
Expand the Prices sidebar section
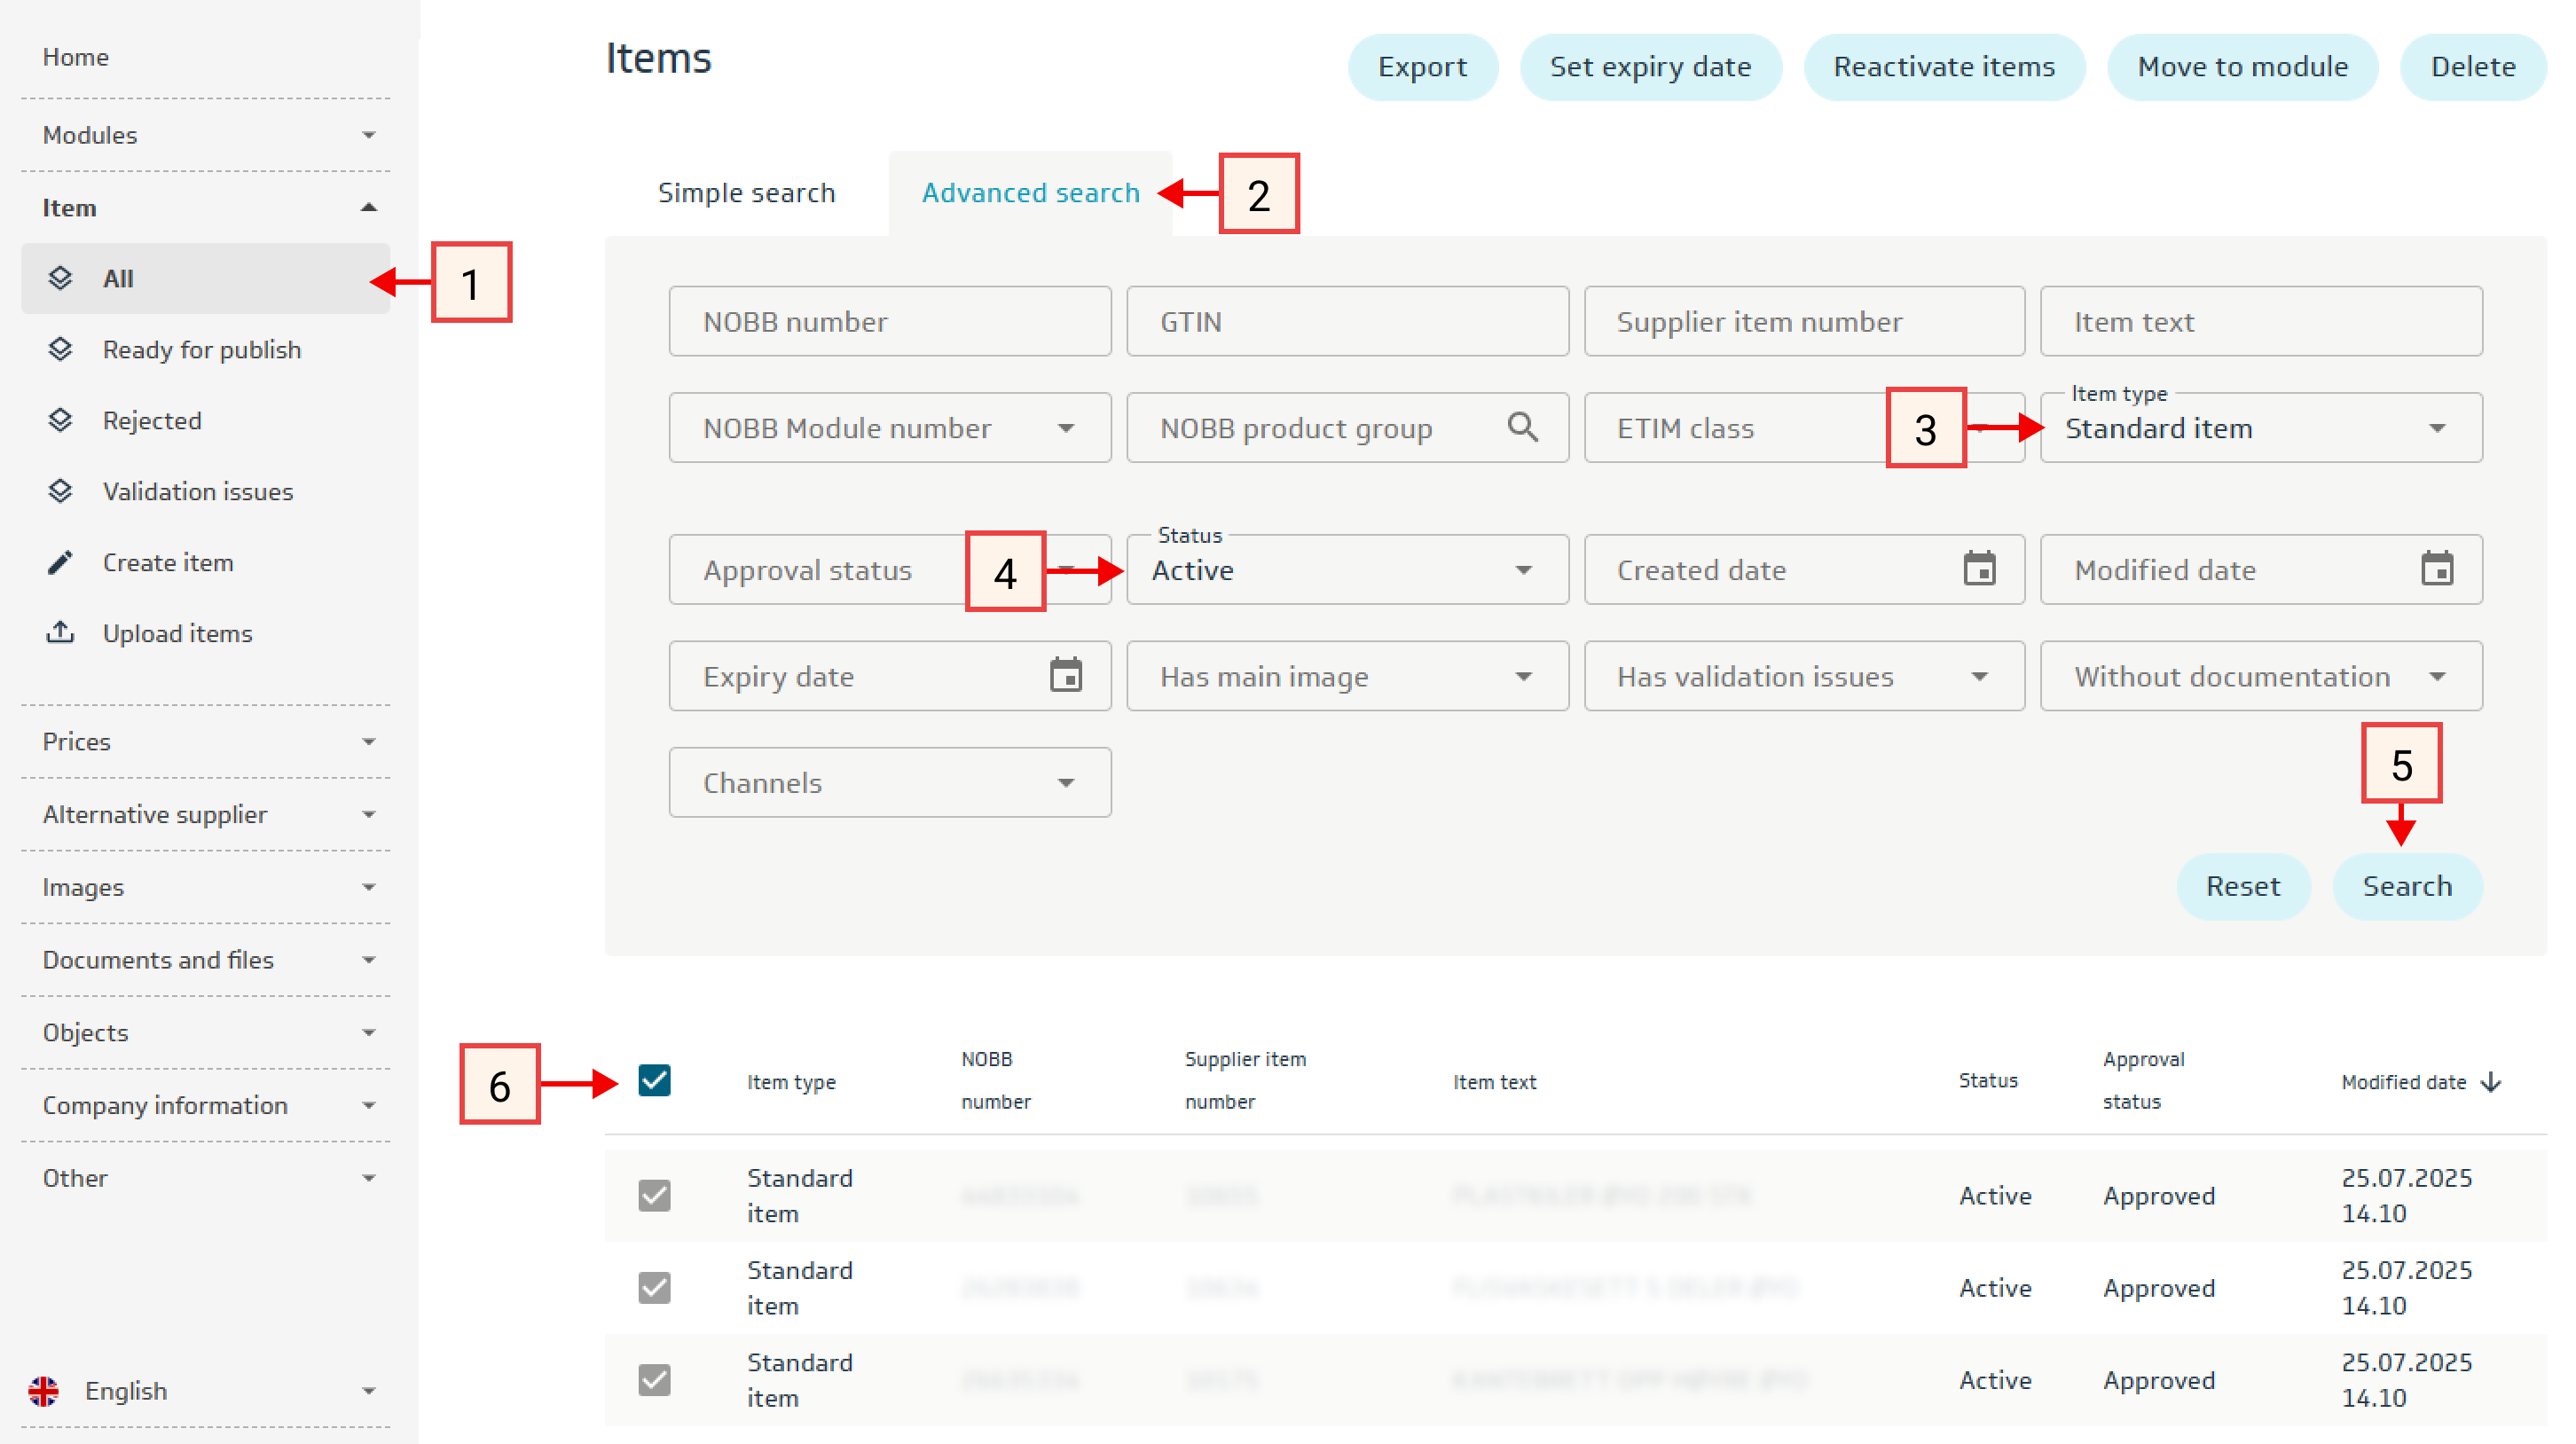tap(205, 741)
